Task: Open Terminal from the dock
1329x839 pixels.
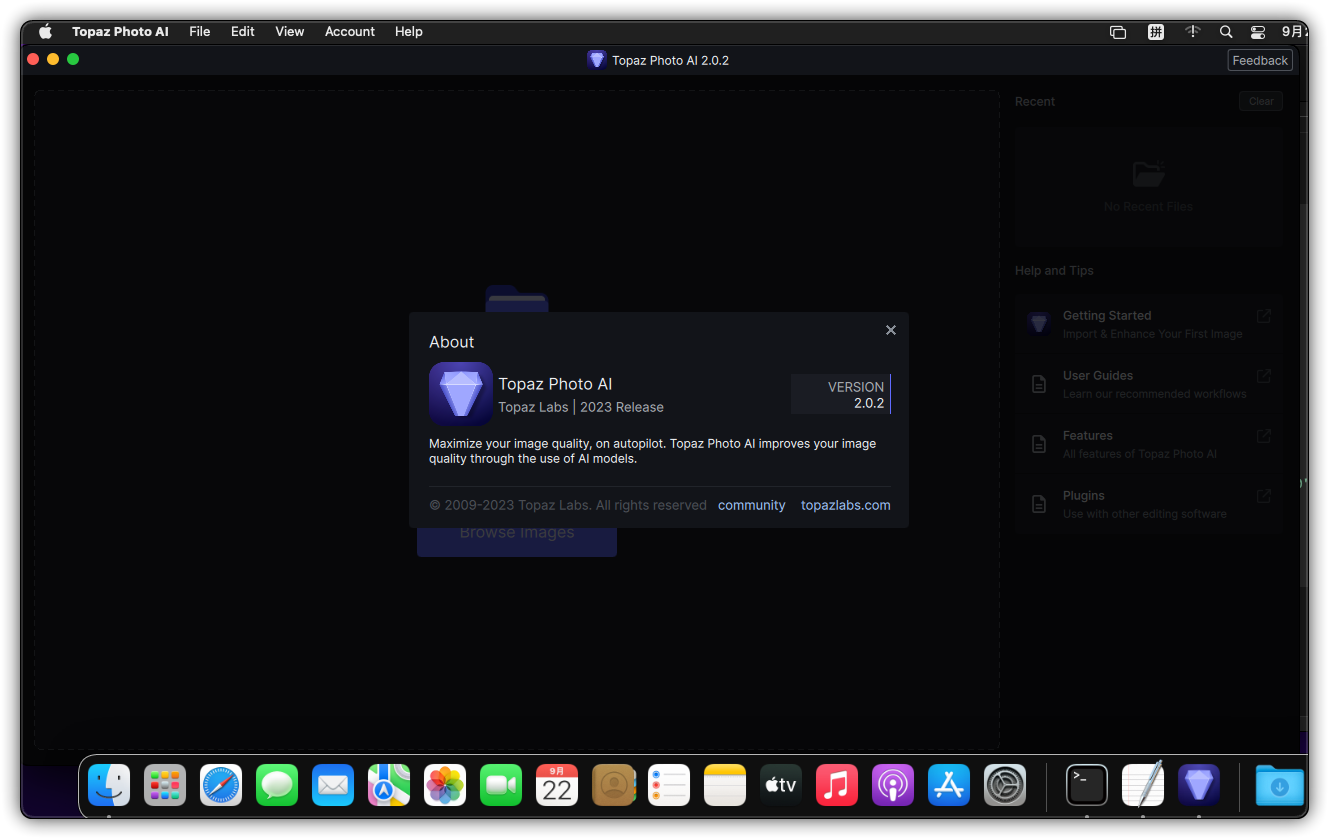Action: coord(1087,785)
